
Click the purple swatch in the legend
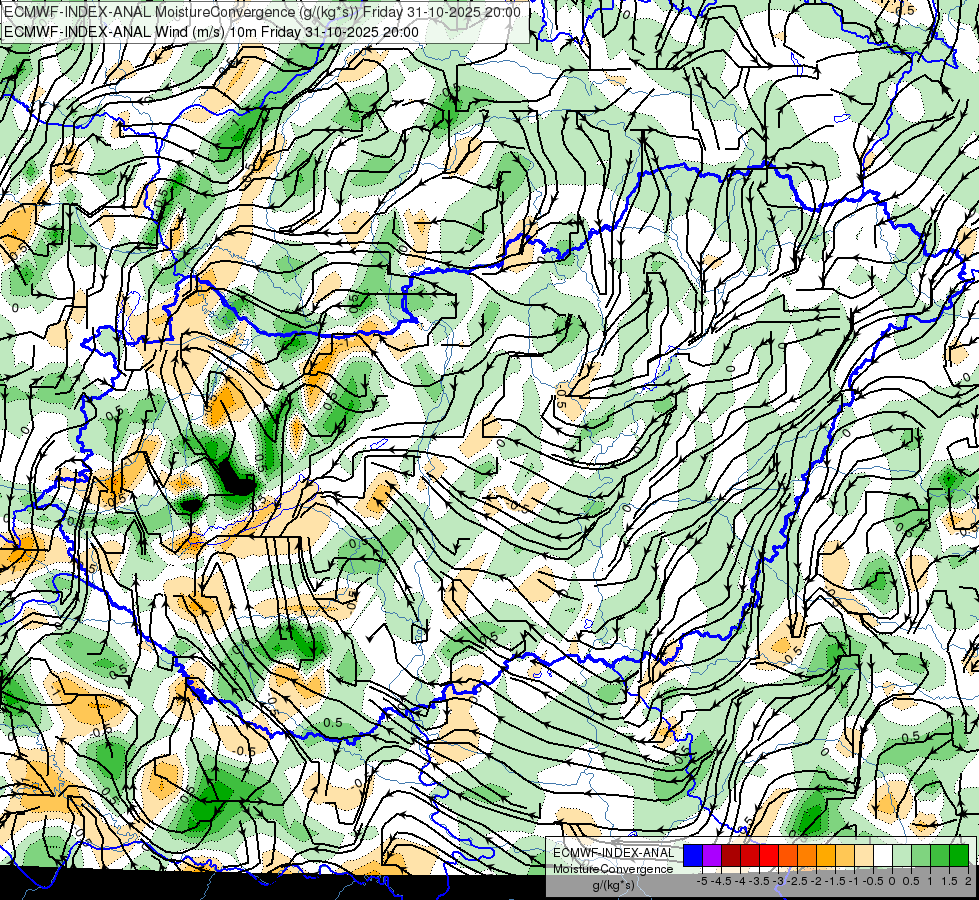[712, 855]
